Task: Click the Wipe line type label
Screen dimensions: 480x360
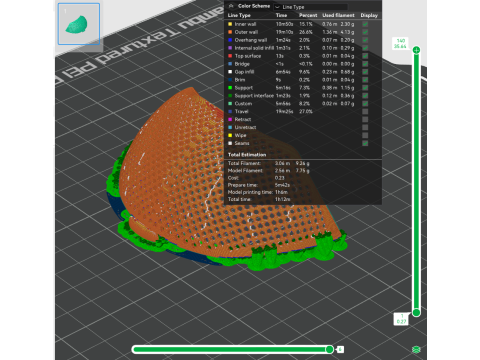Action: point(240,135)
